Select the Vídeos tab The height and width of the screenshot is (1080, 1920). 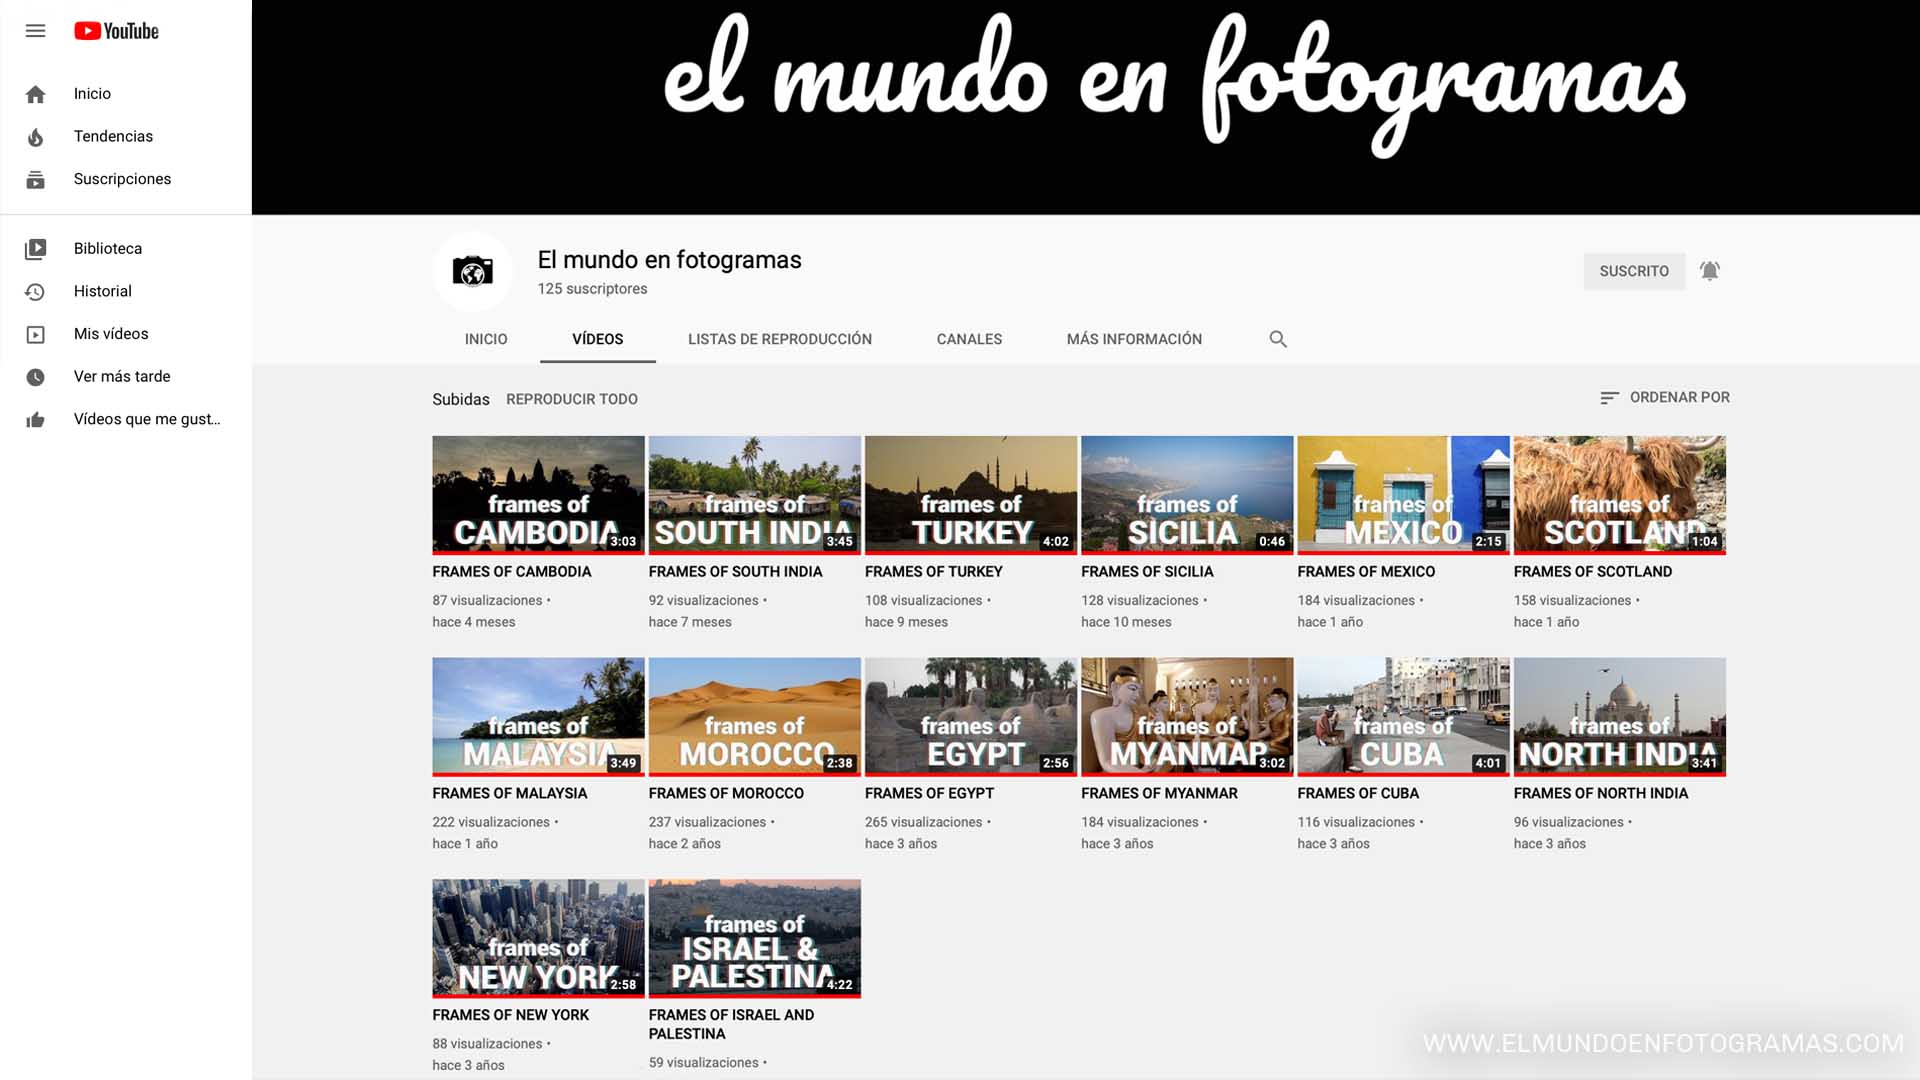pos(598,339)
